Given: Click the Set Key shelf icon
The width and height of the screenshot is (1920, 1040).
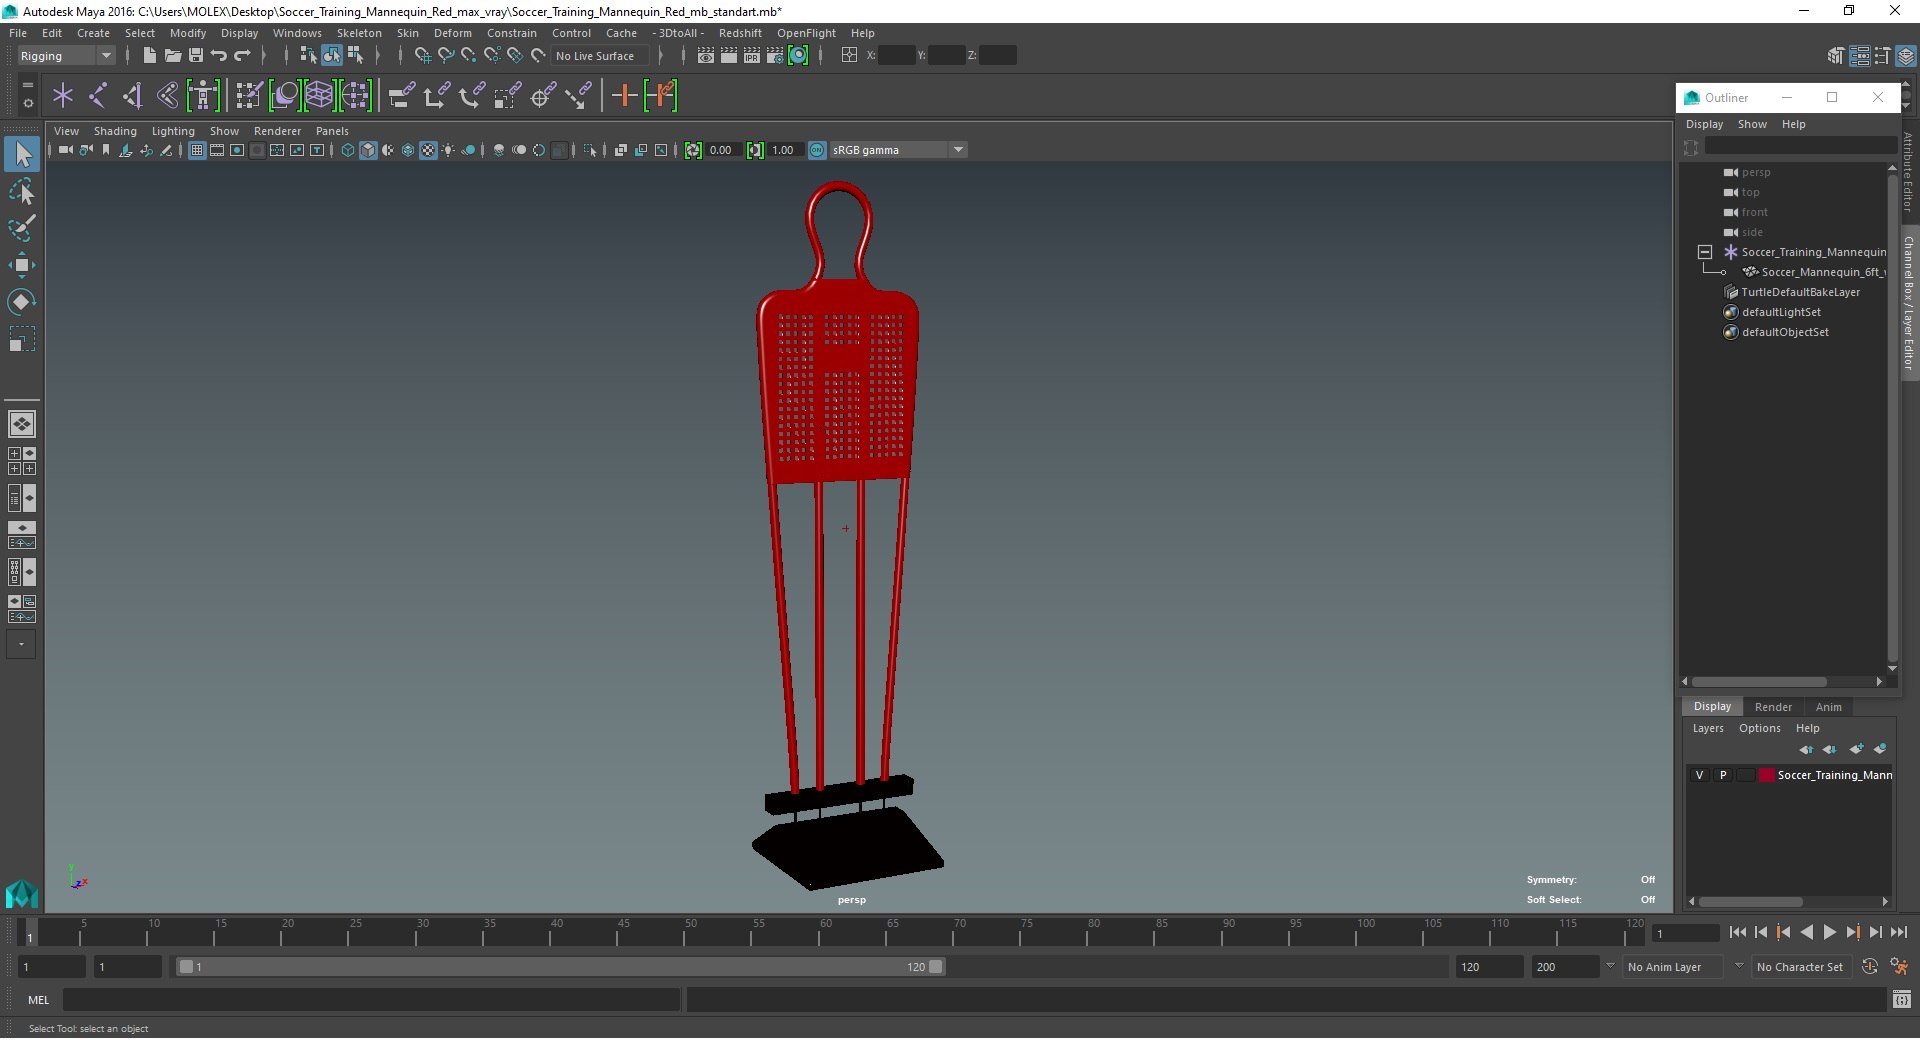Looking at the screenshot, I should tap(624, 96).
